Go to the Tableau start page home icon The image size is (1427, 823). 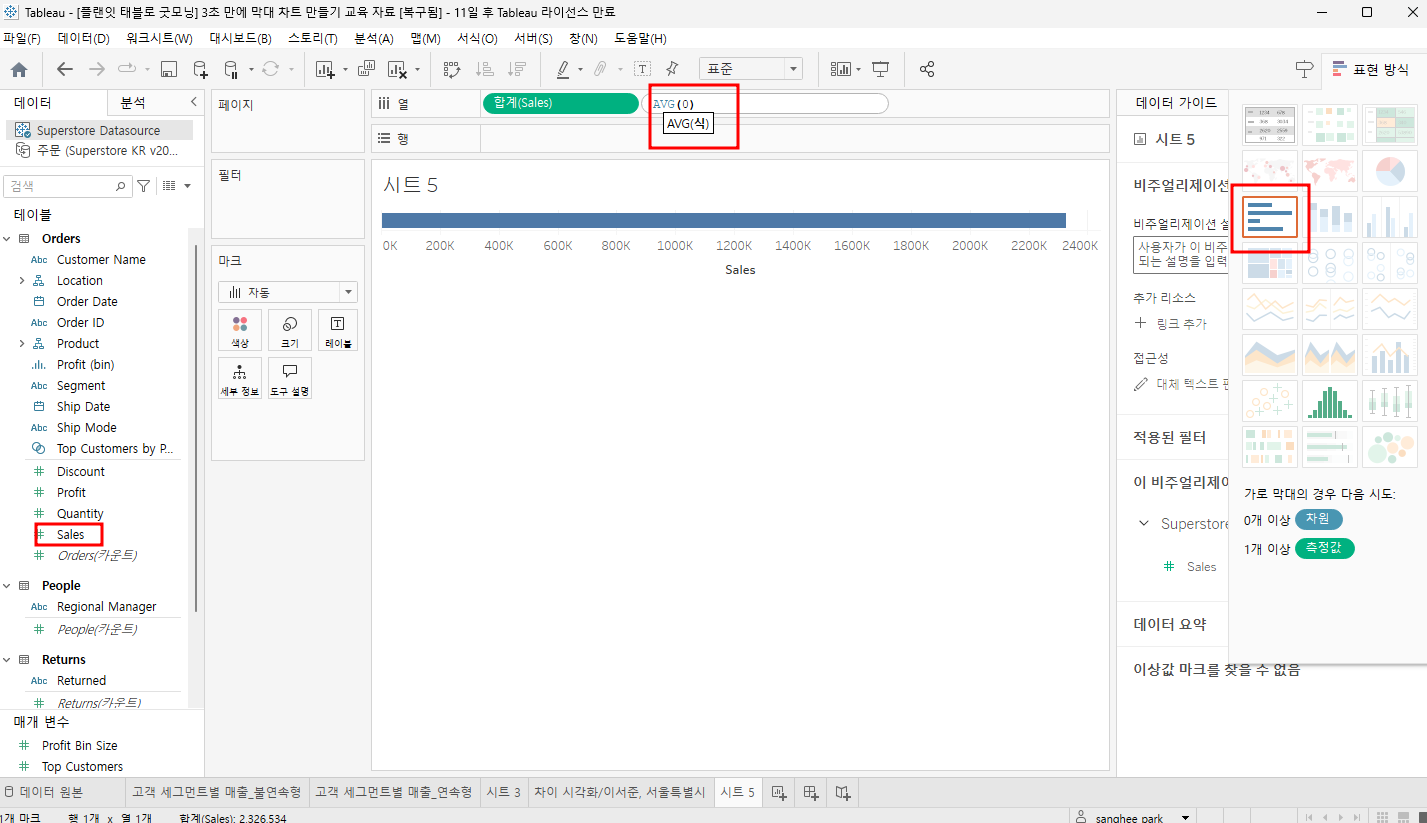(19, 69)
